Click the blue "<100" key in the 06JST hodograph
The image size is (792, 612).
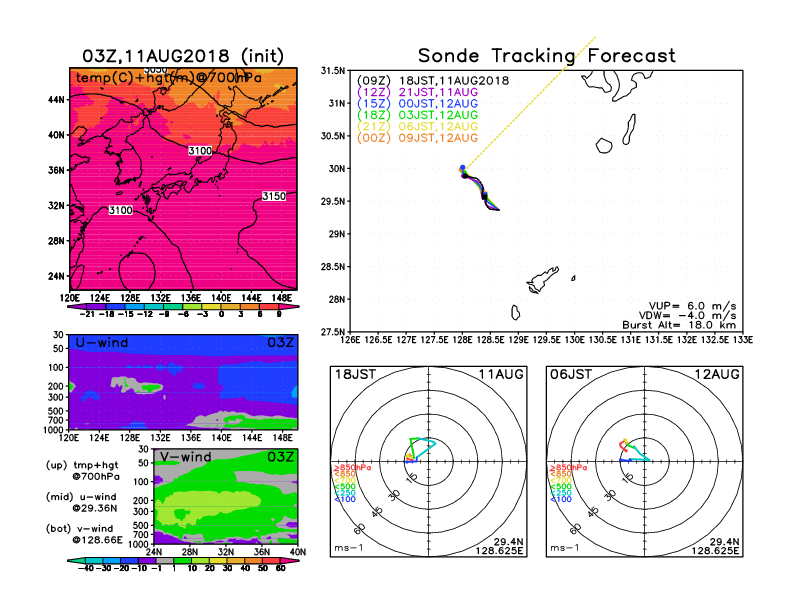(561, 499)
